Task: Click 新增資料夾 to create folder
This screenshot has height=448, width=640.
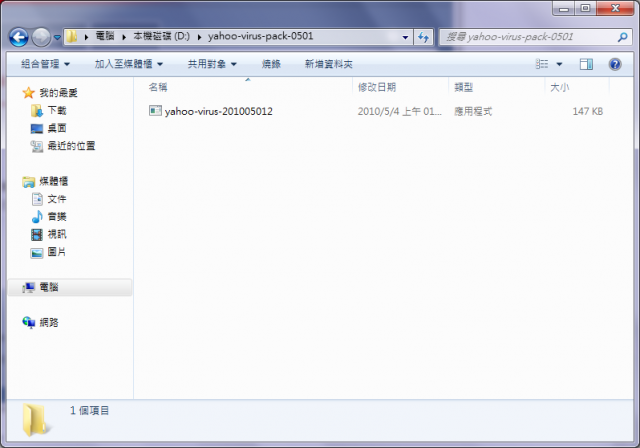Action: click(x=329, y=64)
